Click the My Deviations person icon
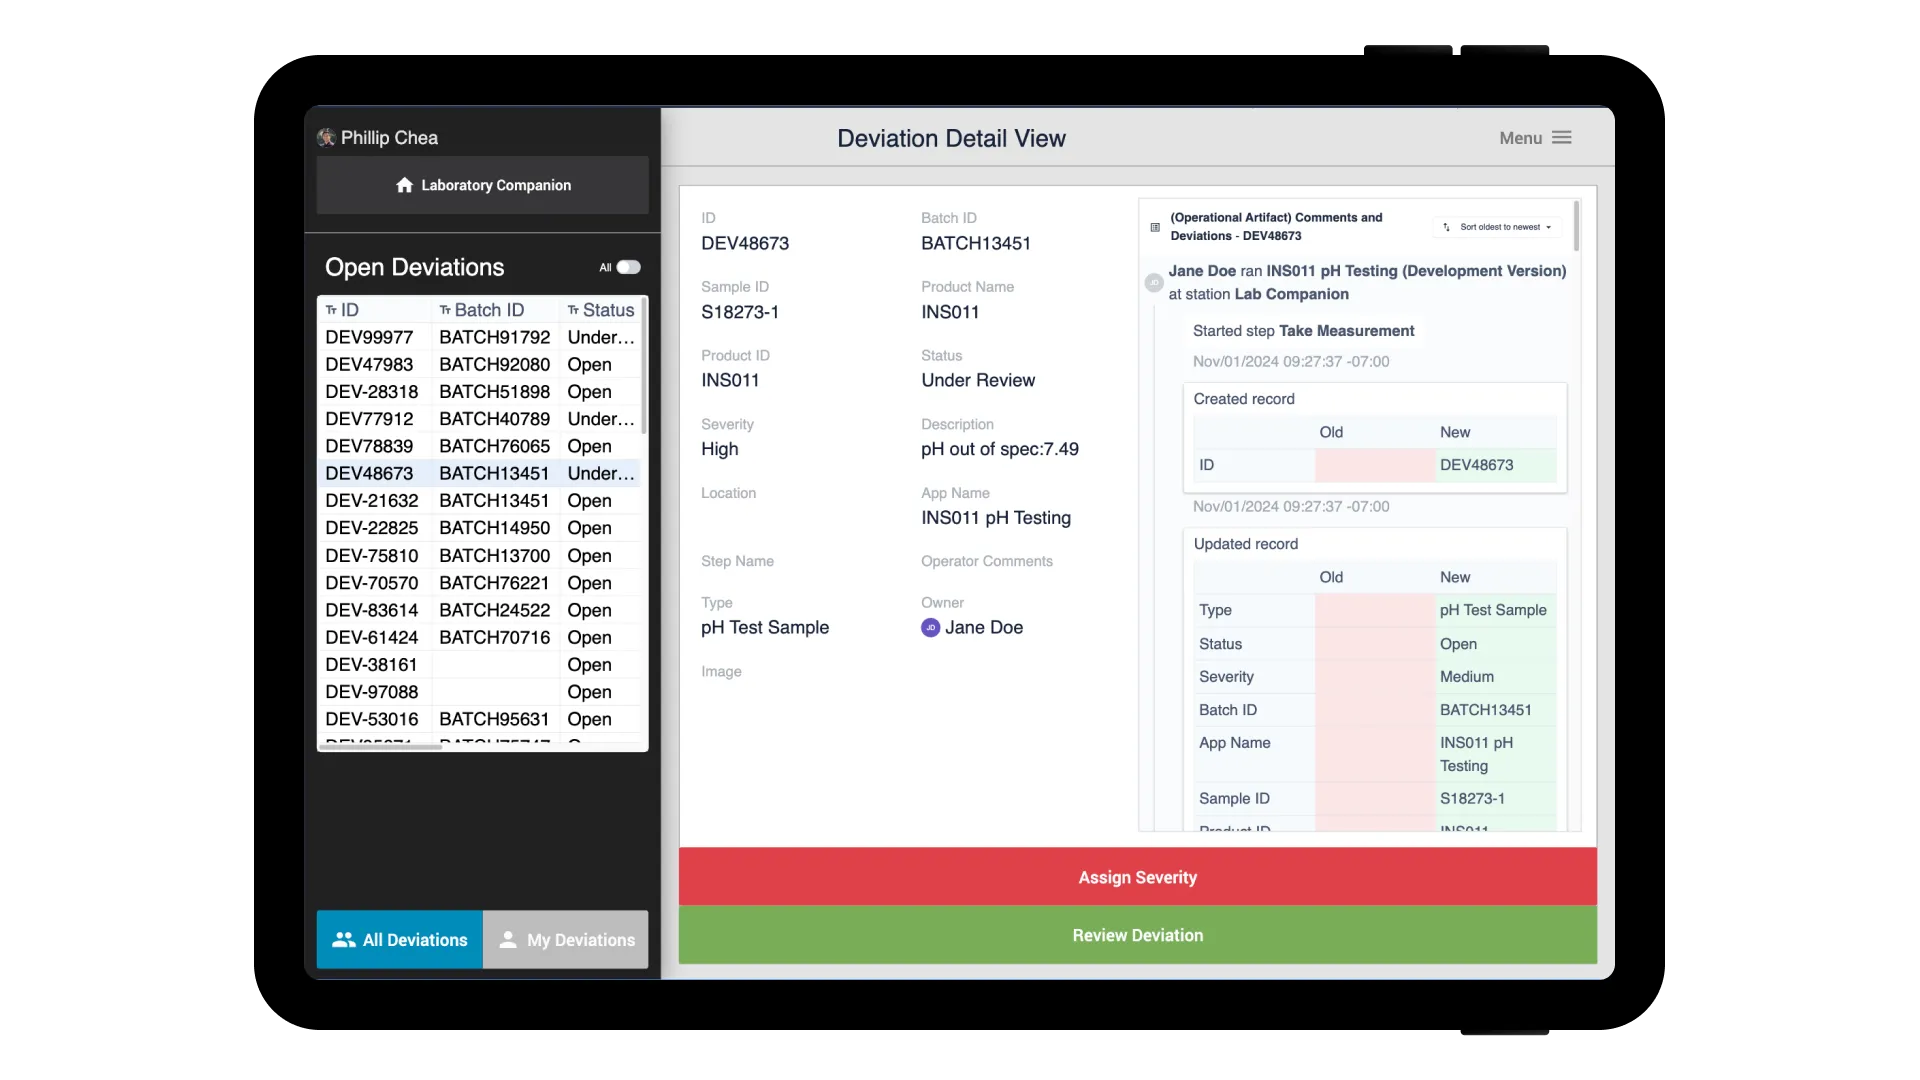1920x1080 pixels. pos(508,939)
